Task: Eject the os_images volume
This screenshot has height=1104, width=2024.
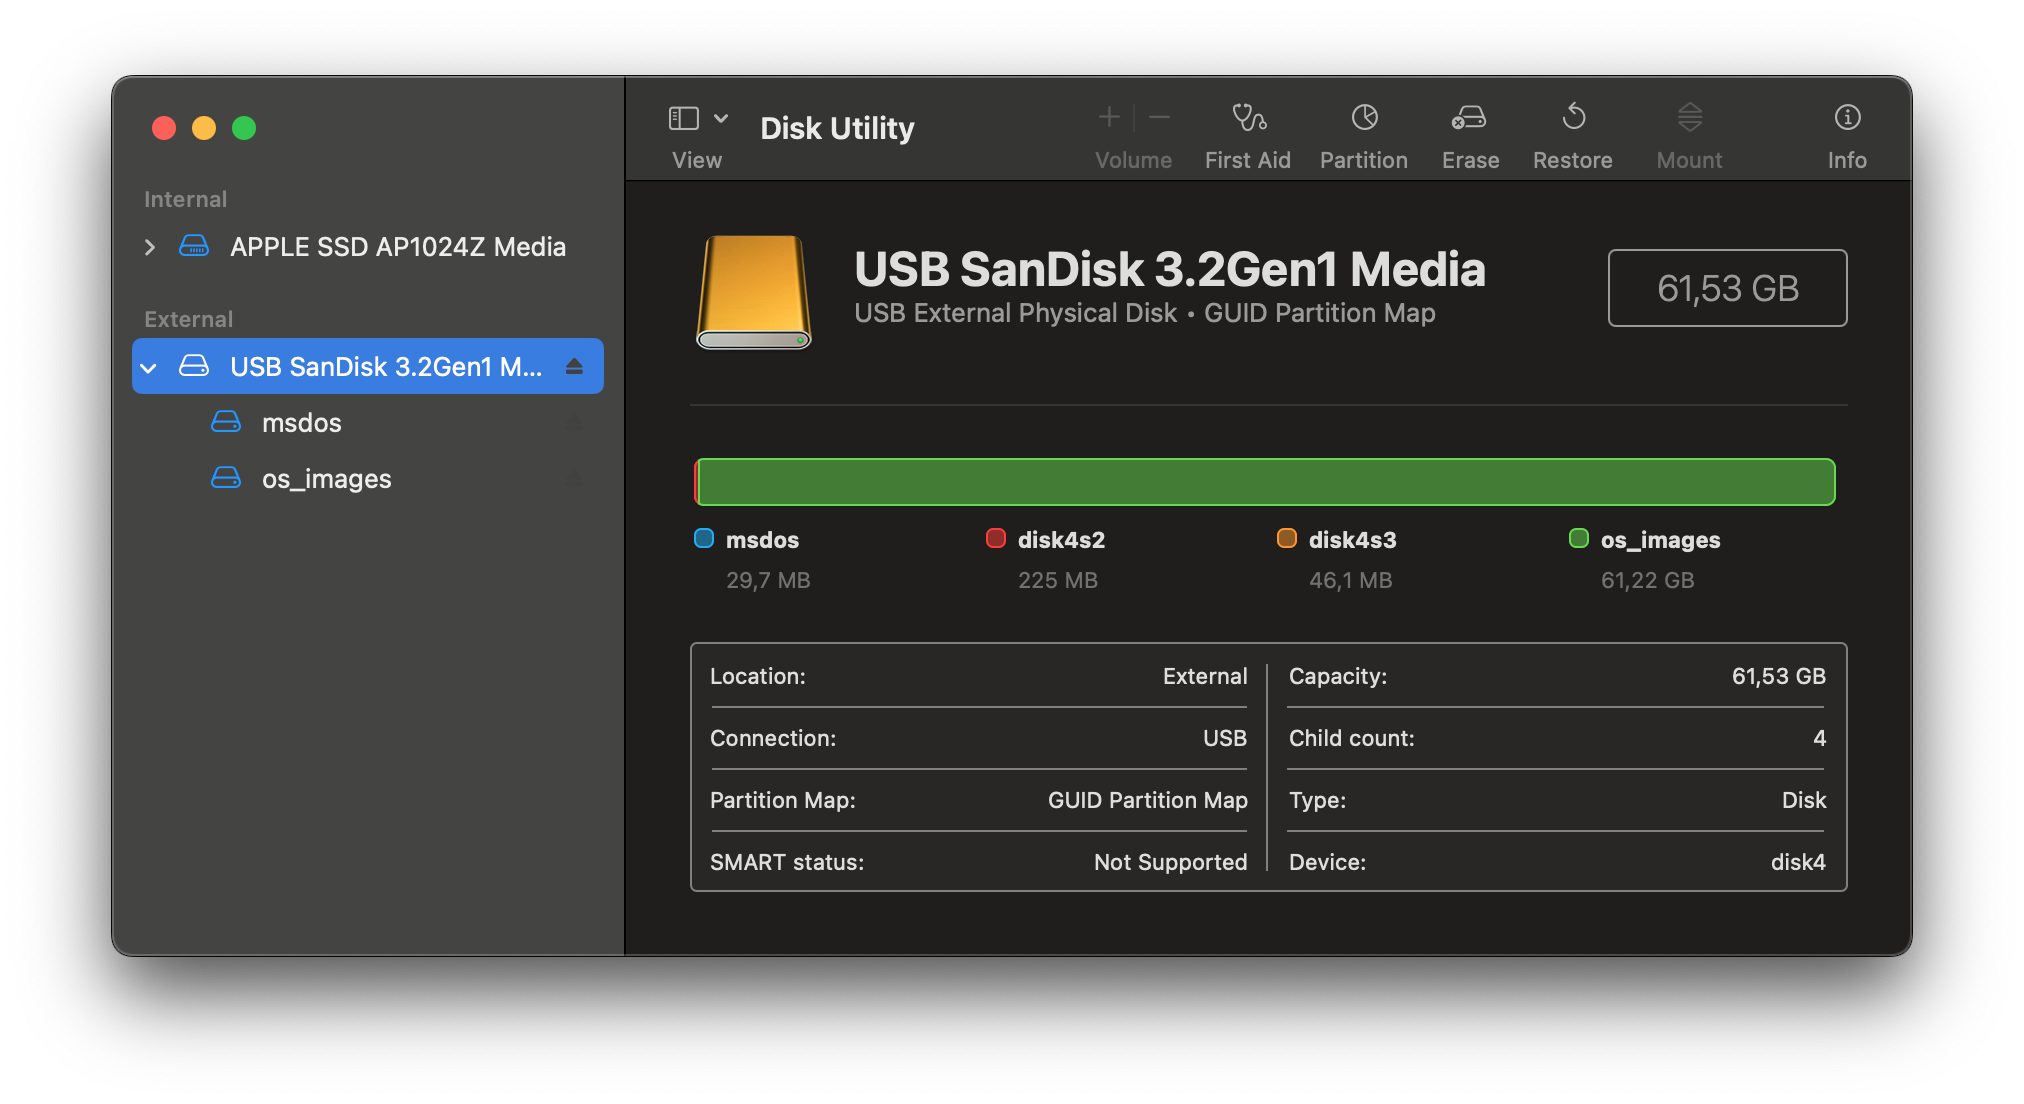Action: [574, 479]
